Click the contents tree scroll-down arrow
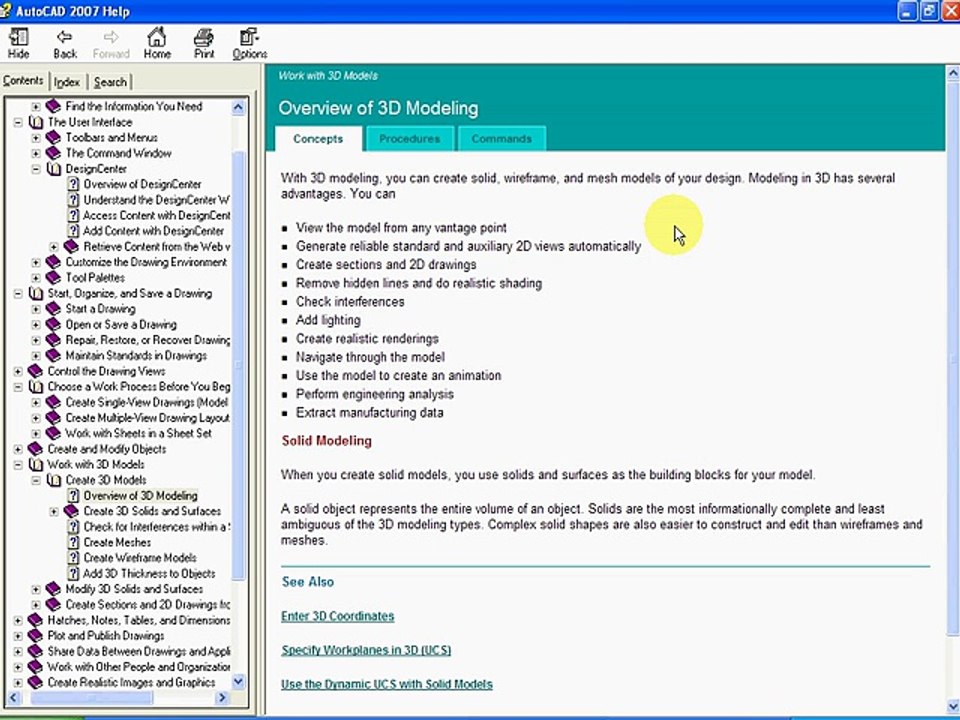960x720 pixels. coord(238,681)
